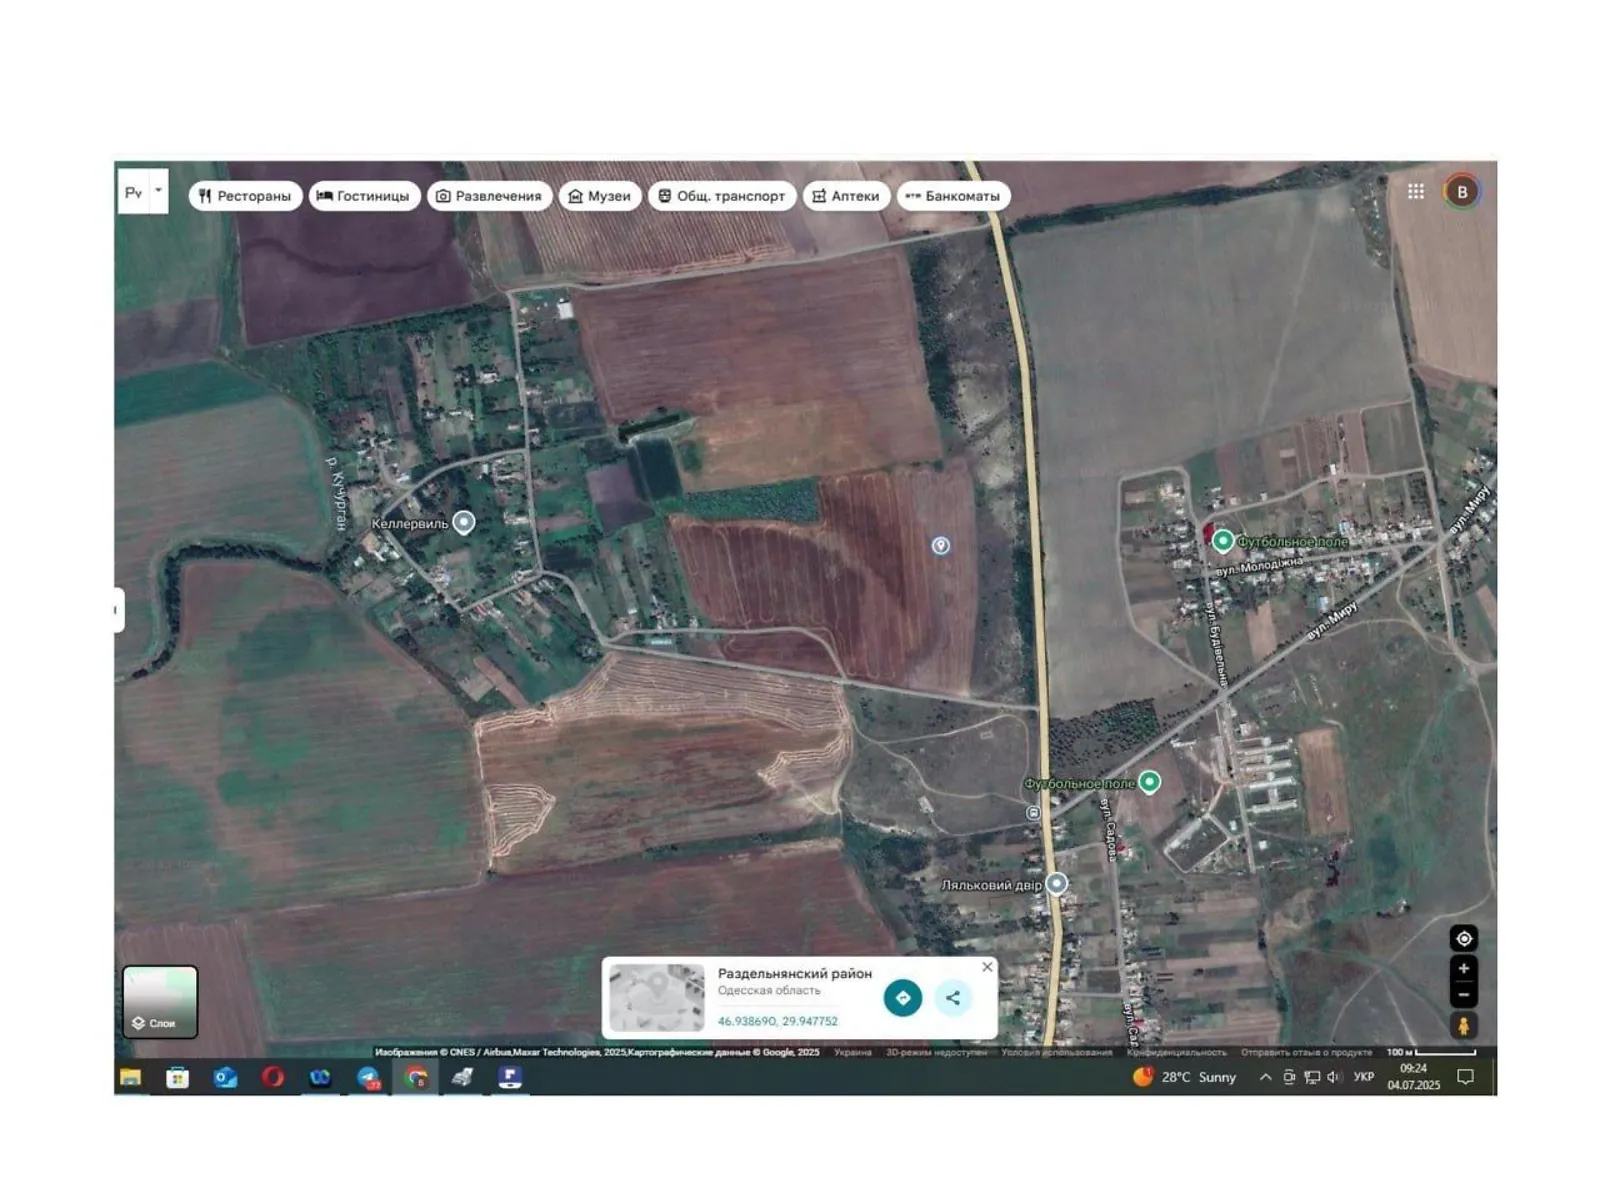Screen dimensions: 1600x1200
Task: Filter by Гостиницы category
Action: pyautogui.click(x=364, y=196)
